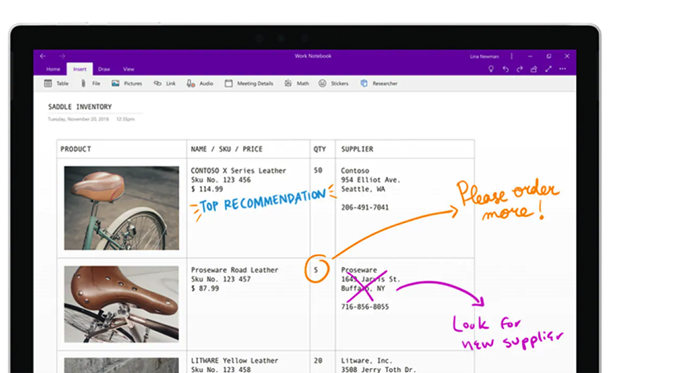Click the quantity 50 cell

[x=318, y=171]
